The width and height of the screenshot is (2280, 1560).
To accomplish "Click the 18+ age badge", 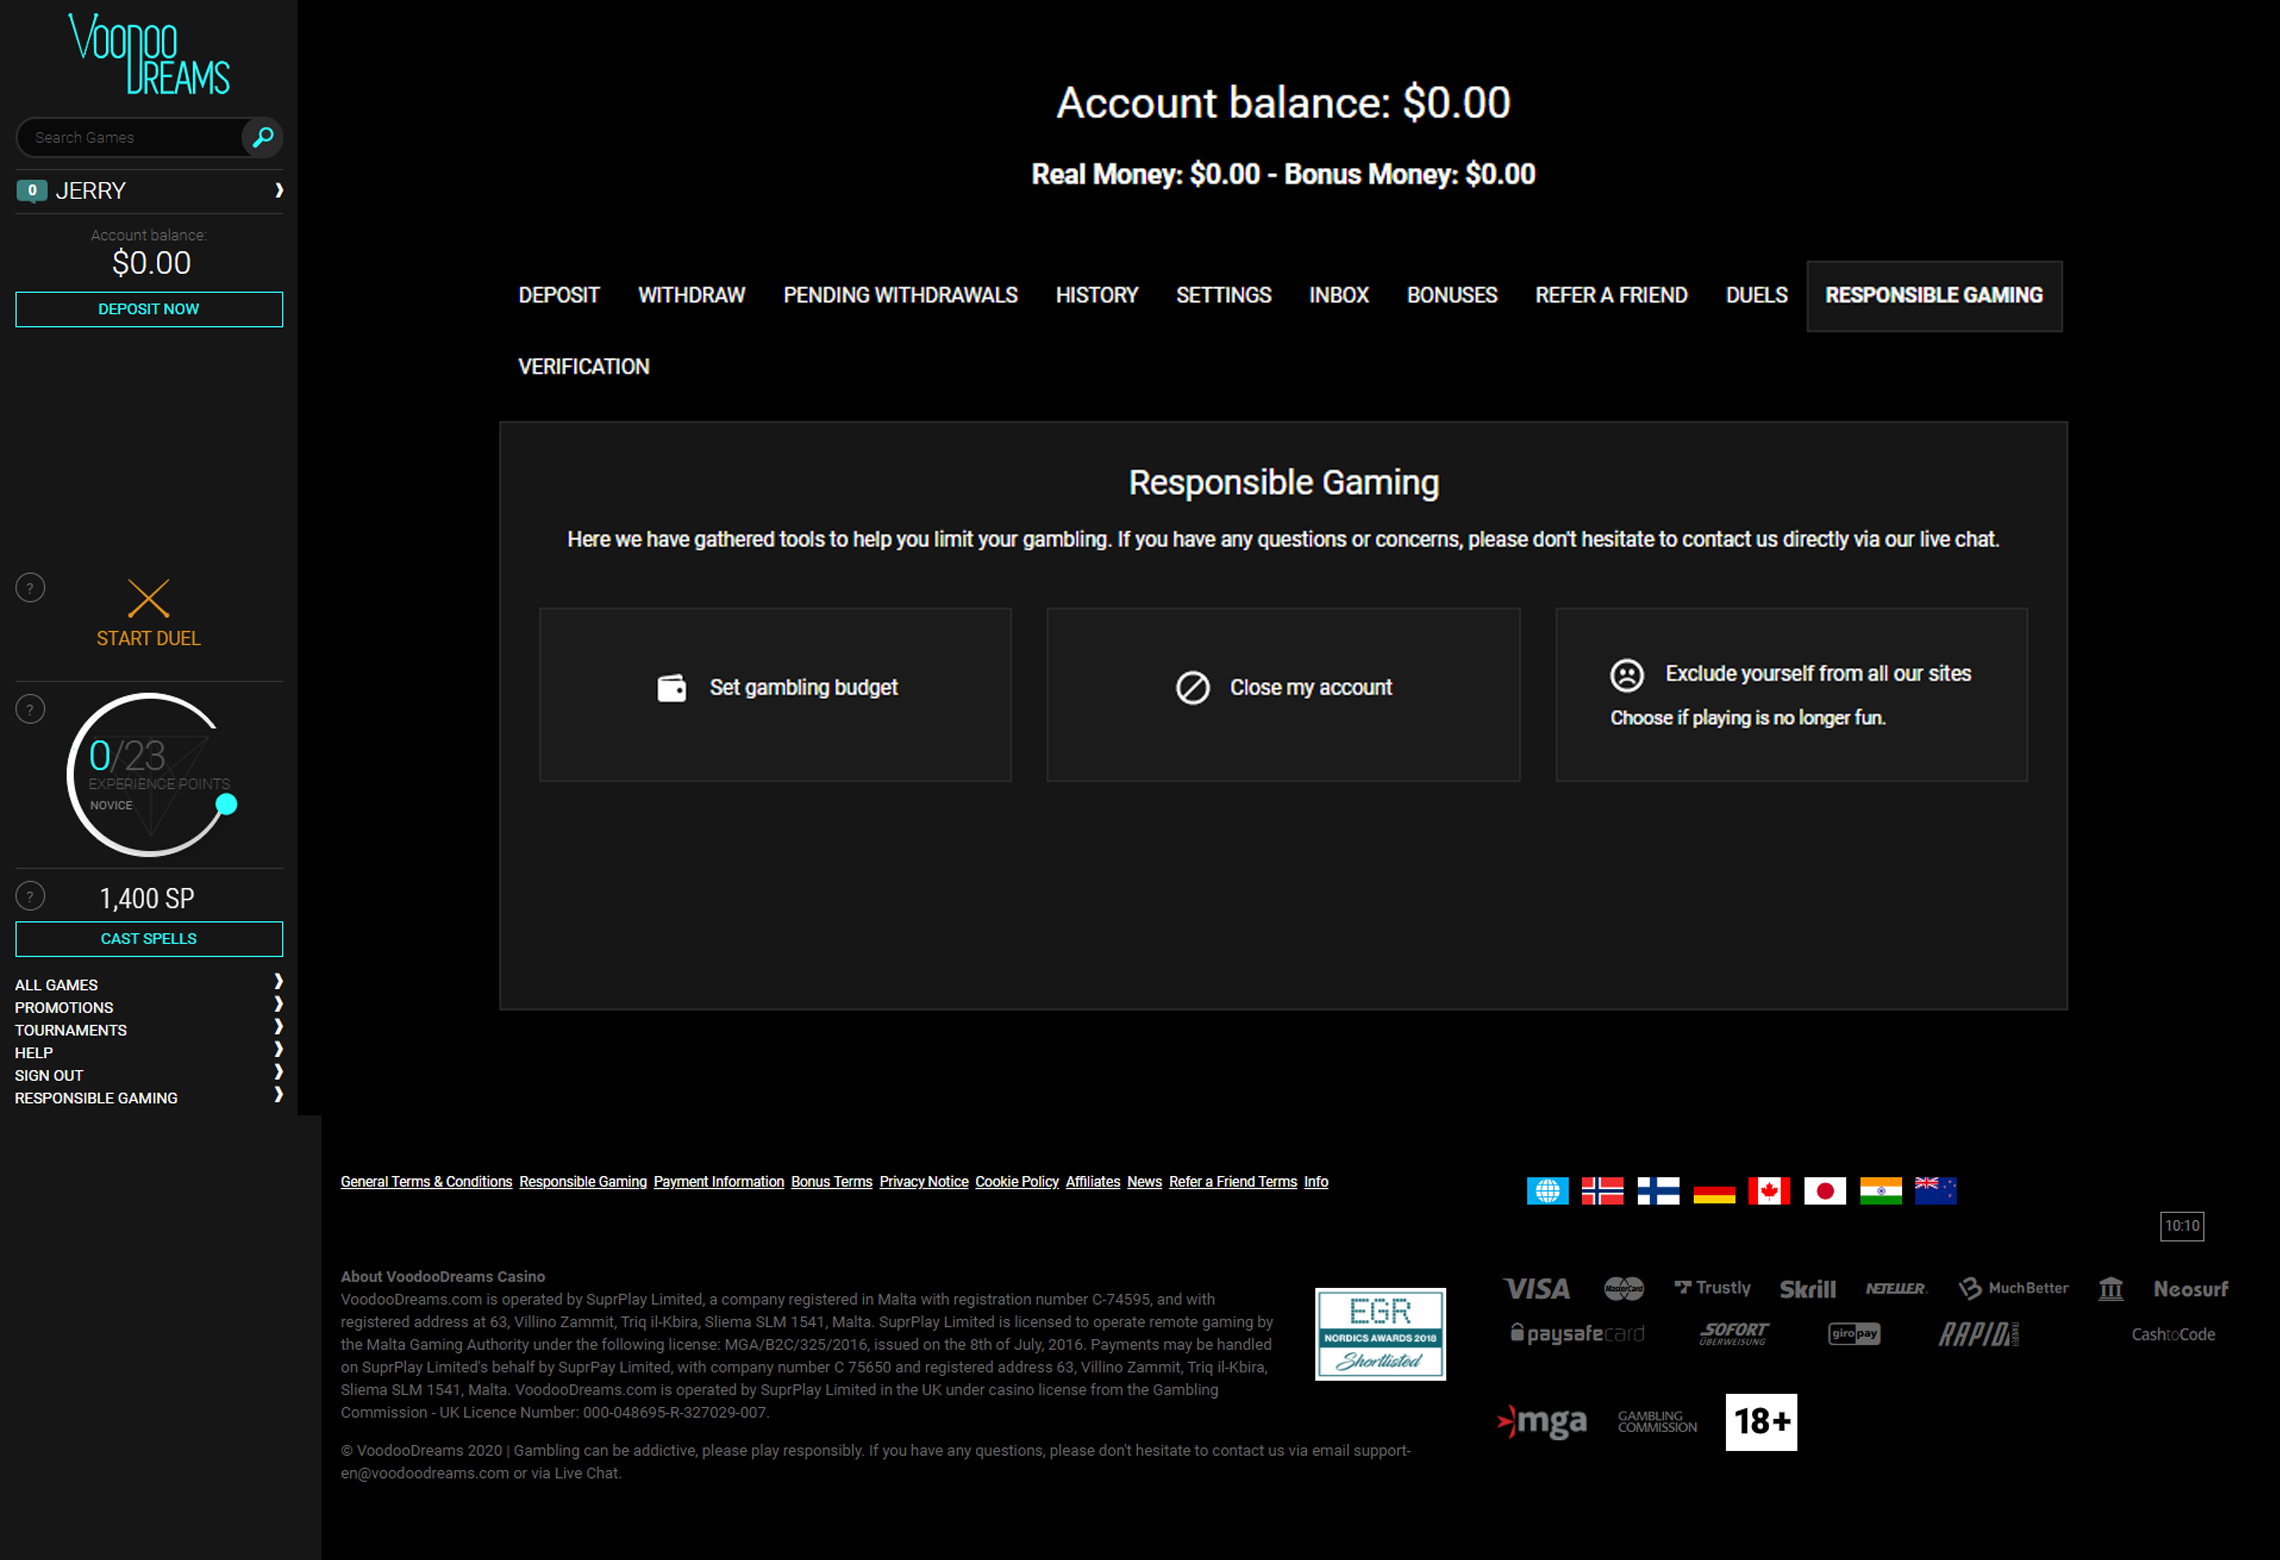I will point(1761,1421).
